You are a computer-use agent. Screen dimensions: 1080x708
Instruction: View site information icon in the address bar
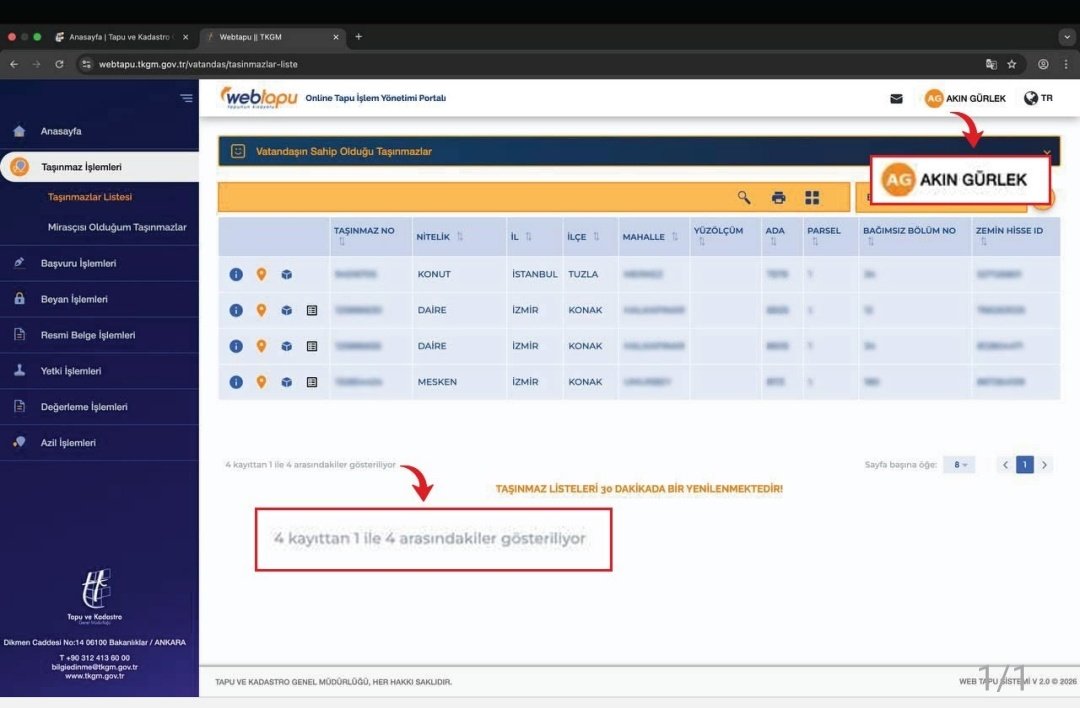point(86,64)
